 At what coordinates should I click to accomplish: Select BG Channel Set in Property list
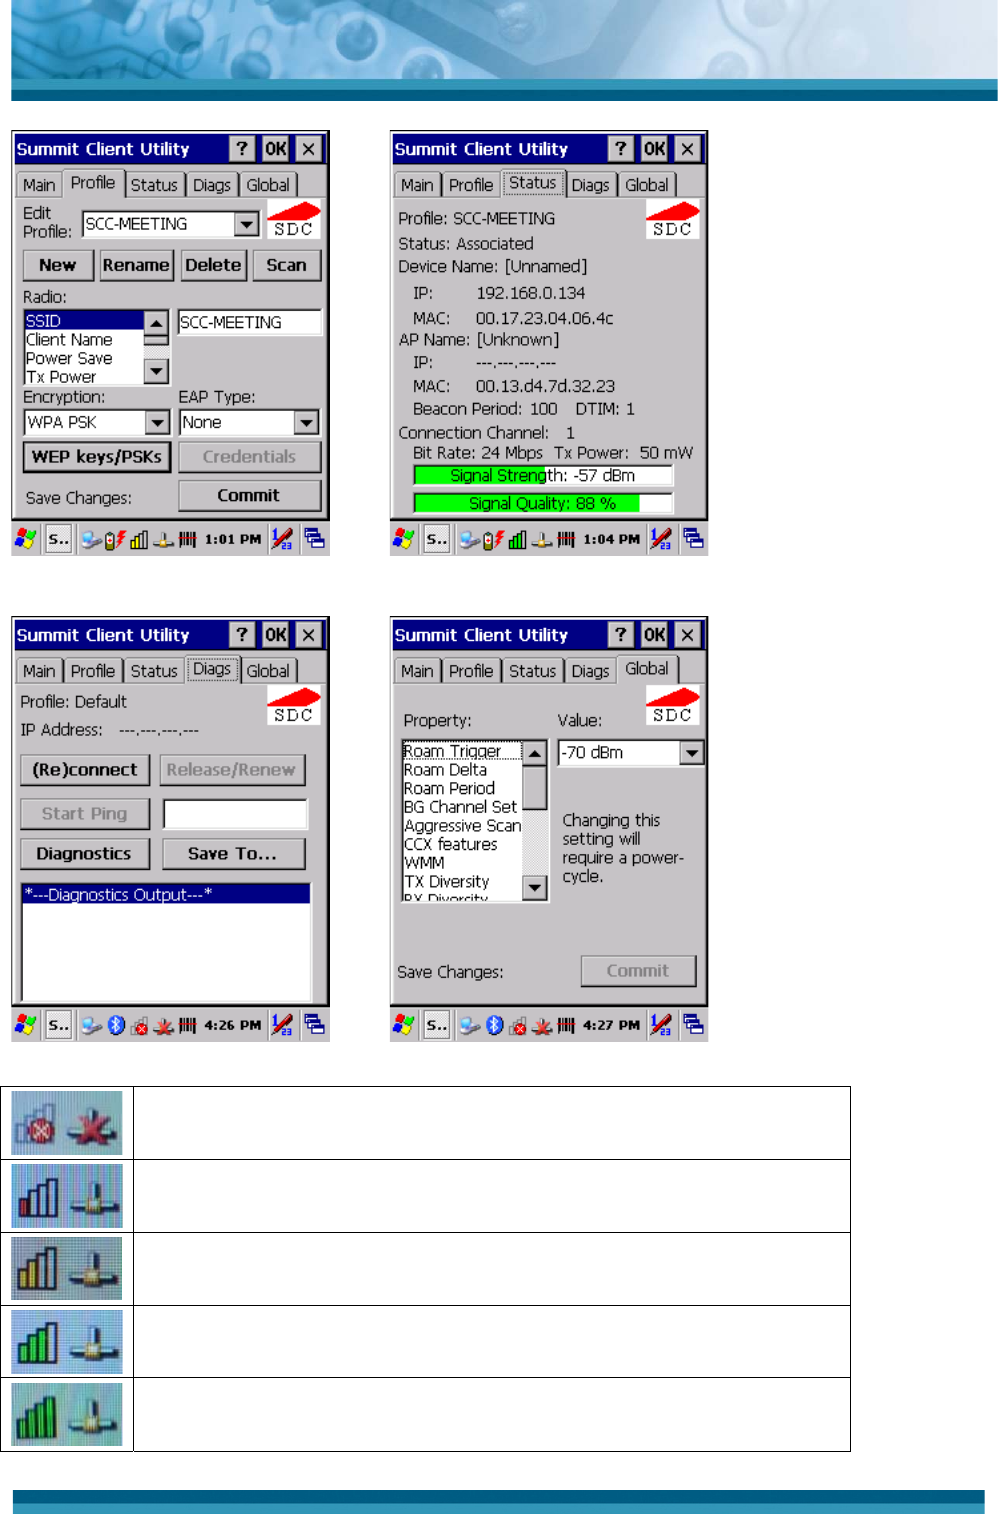[x=462, y=807]
